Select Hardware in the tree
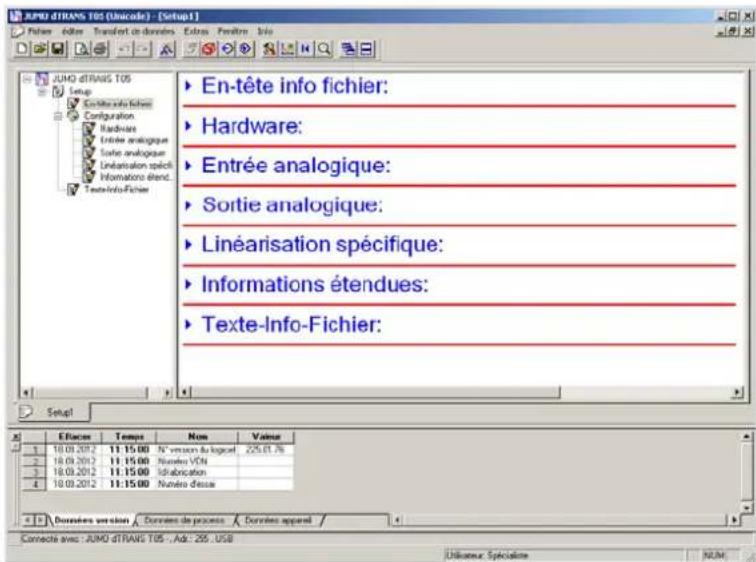This screenshot has height=562, width=756. point(118,128)
